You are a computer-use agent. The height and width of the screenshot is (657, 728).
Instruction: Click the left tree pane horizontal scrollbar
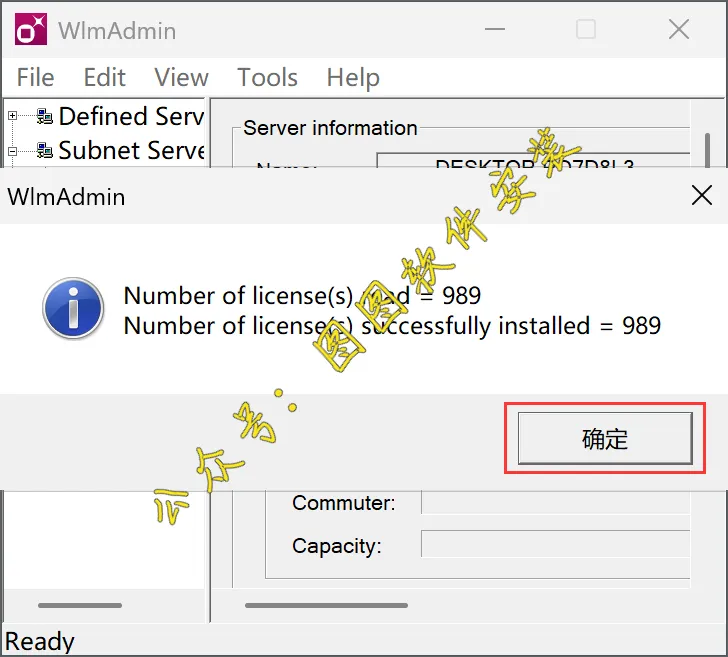80,605
